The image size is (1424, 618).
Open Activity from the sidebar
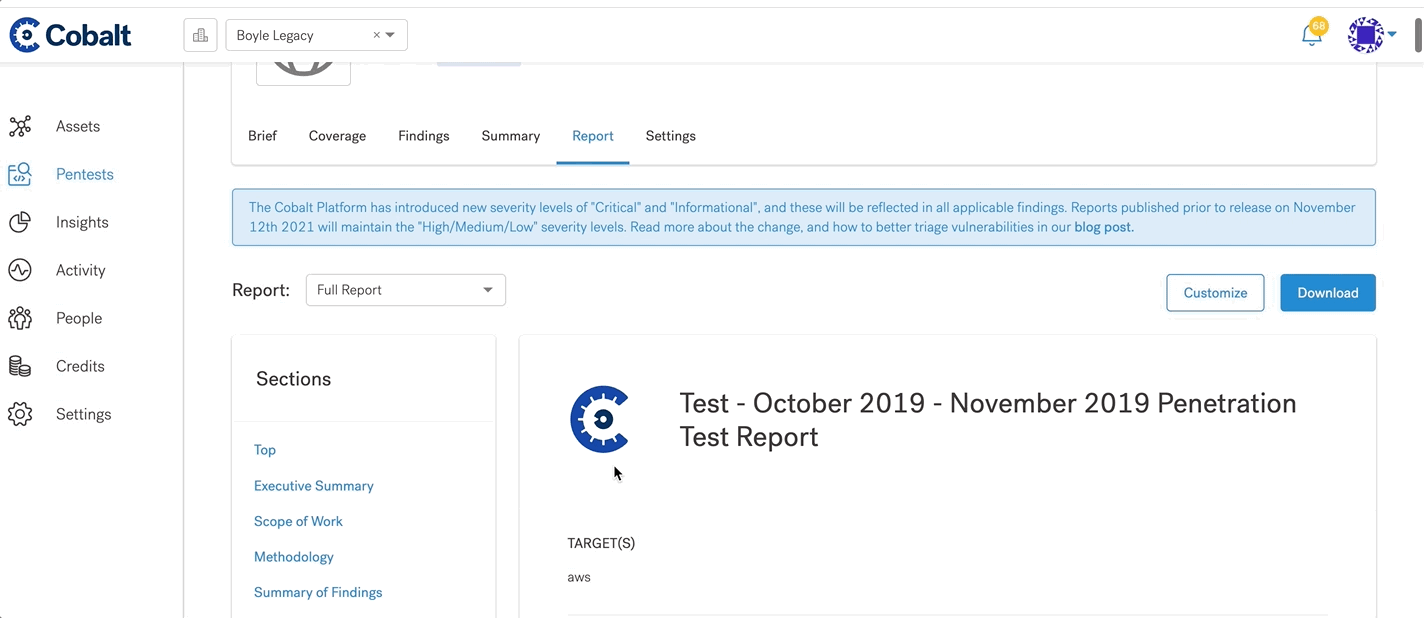pyautogui.click(x=81, y=270)
